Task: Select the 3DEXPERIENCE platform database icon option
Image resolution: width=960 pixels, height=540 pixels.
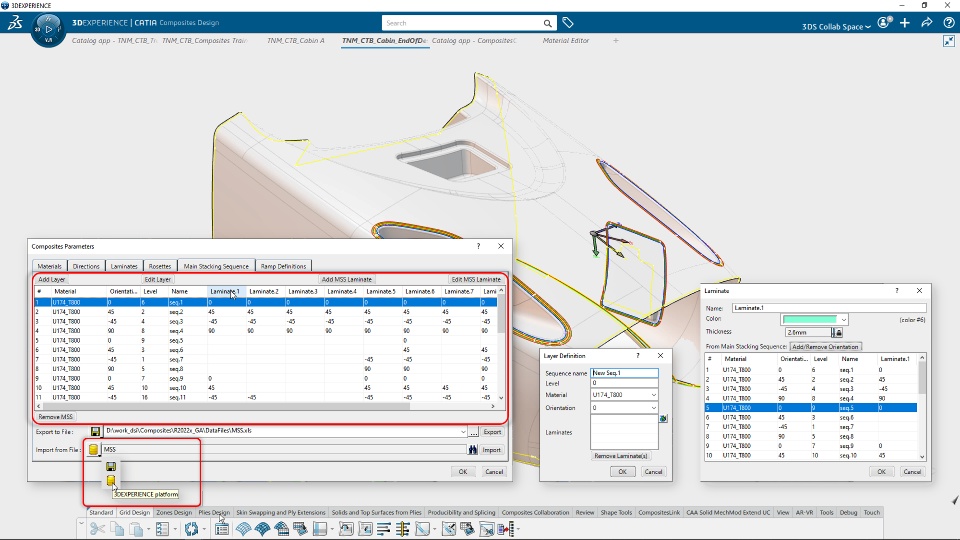Action: [x=111, y=481]
